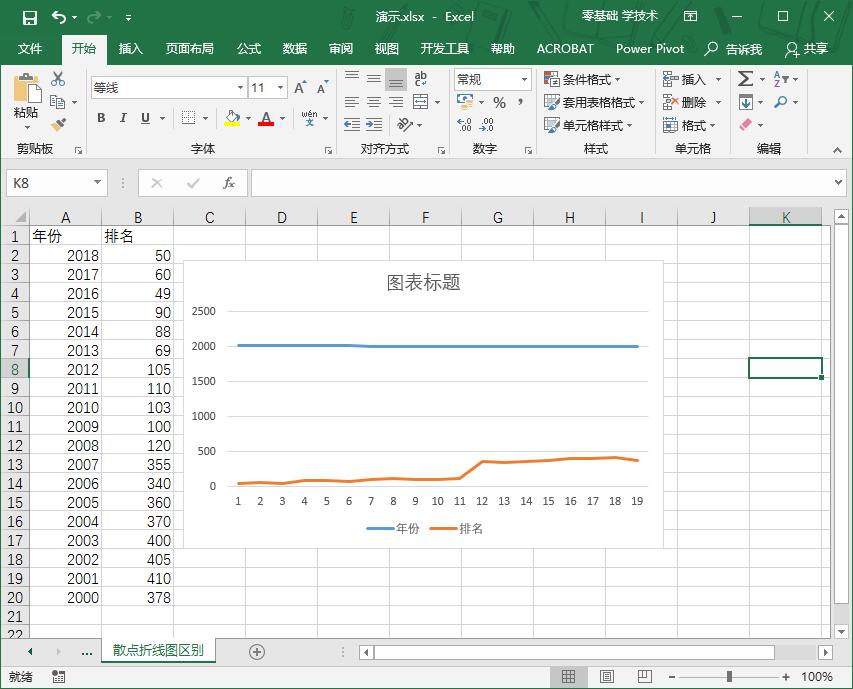The width and height of the screenshot is (853, 689).
Task: Open Find and Select magnifier
Action: tap(781, 102)
